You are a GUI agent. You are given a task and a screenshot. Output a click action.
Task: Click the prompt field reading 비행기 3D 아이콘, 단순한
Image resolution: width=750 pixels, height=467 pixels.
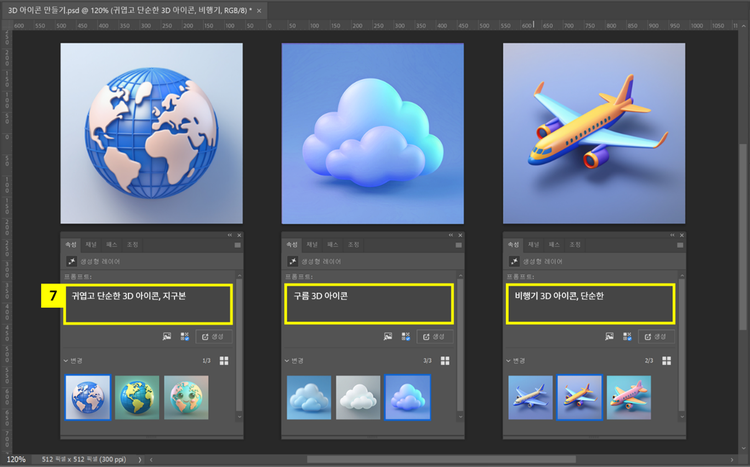591,304
